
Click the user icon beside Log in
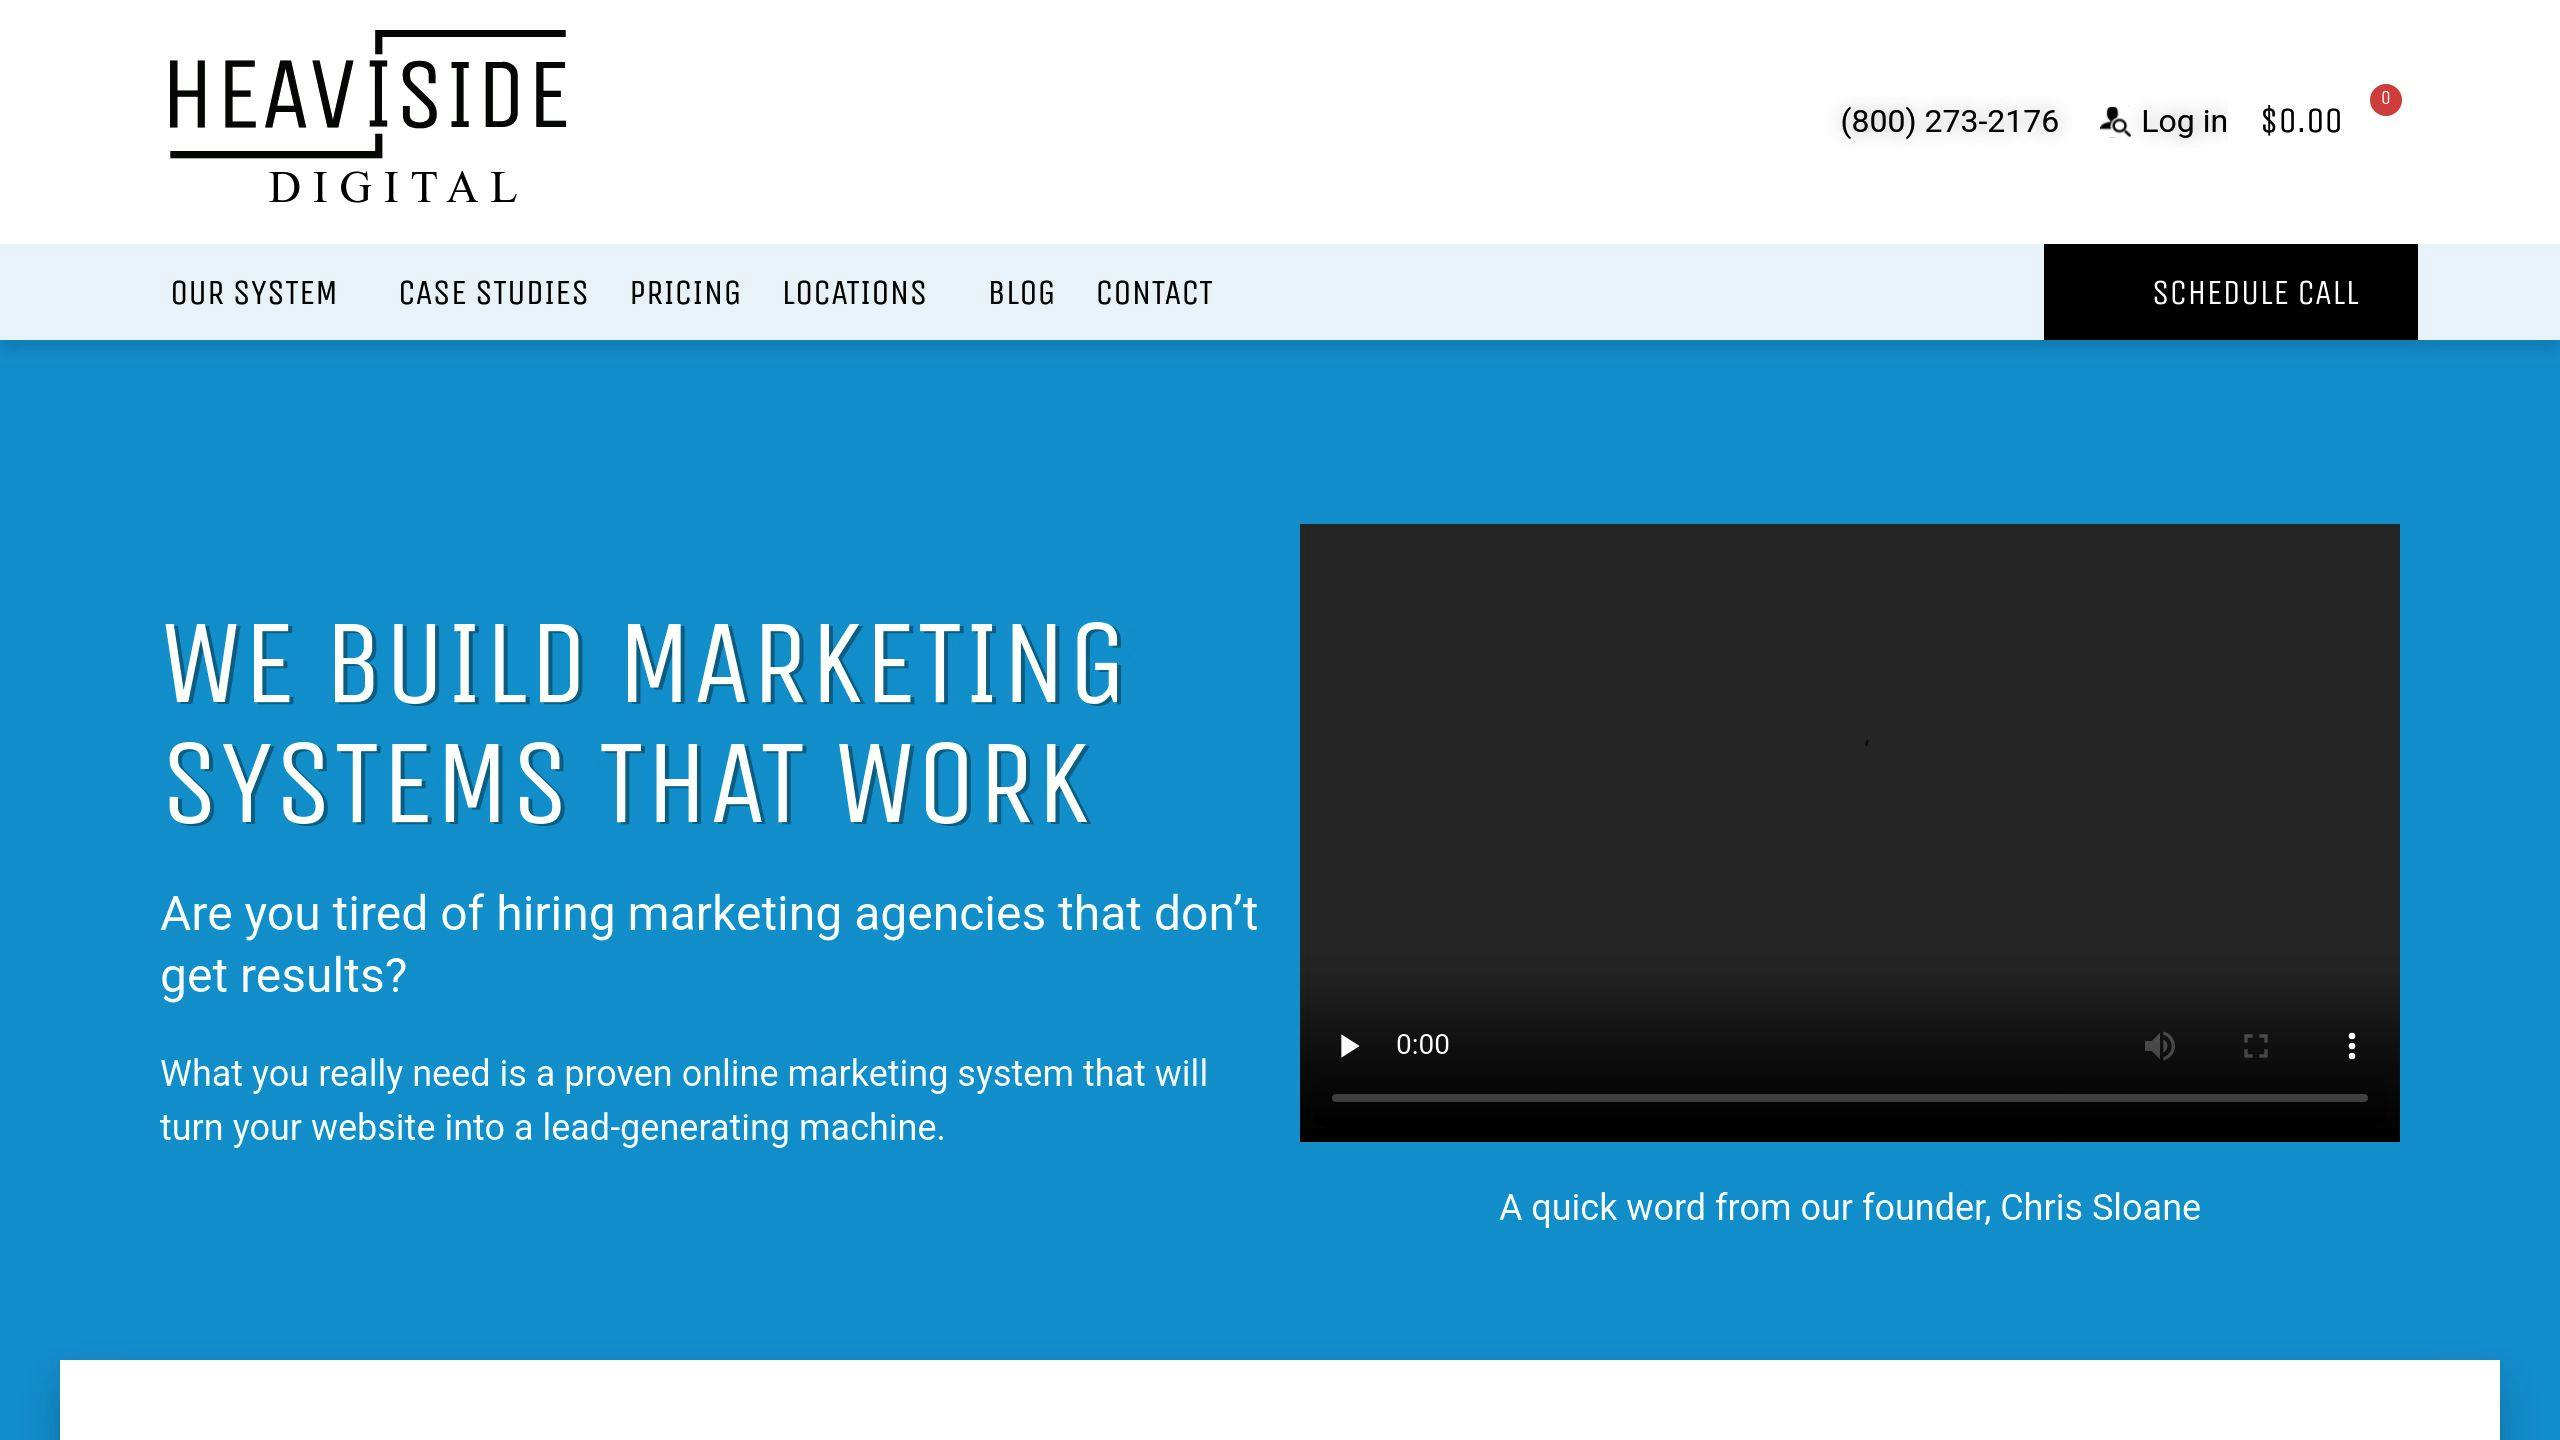tap(2115, 121)
